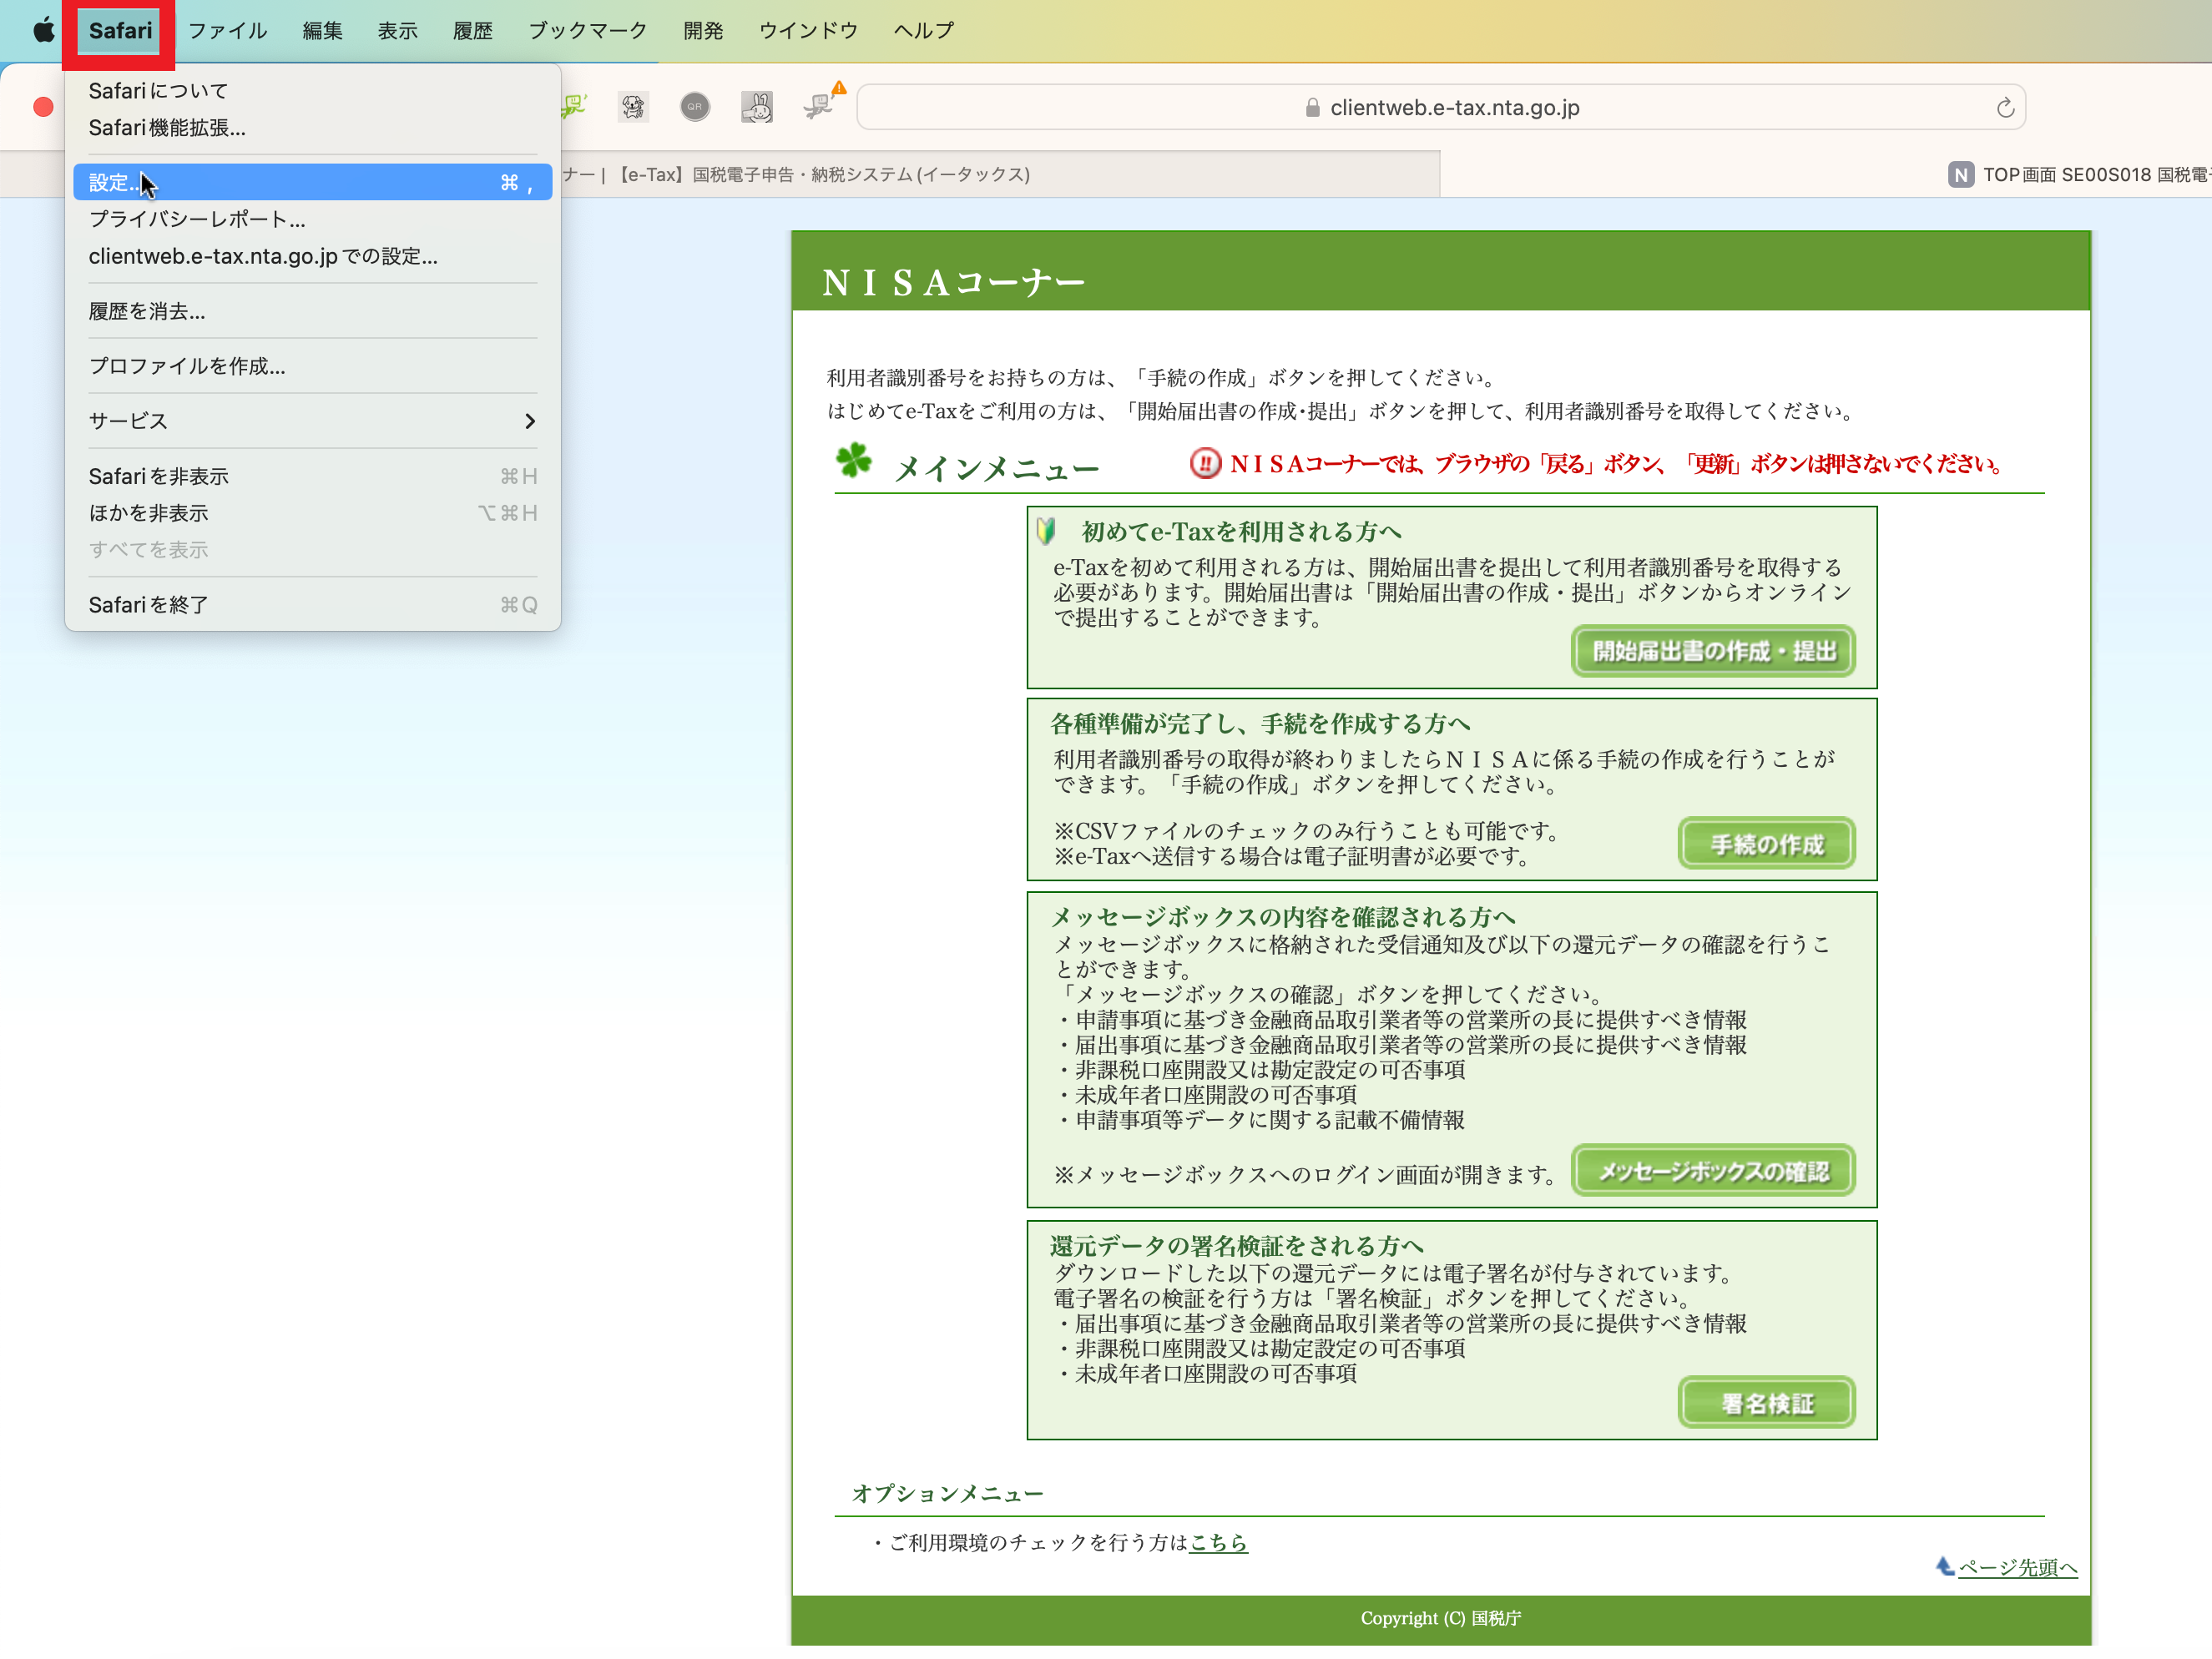2212x1659 pixels.
Task: Open the 履歴 menu
Action: click(472, 30)
